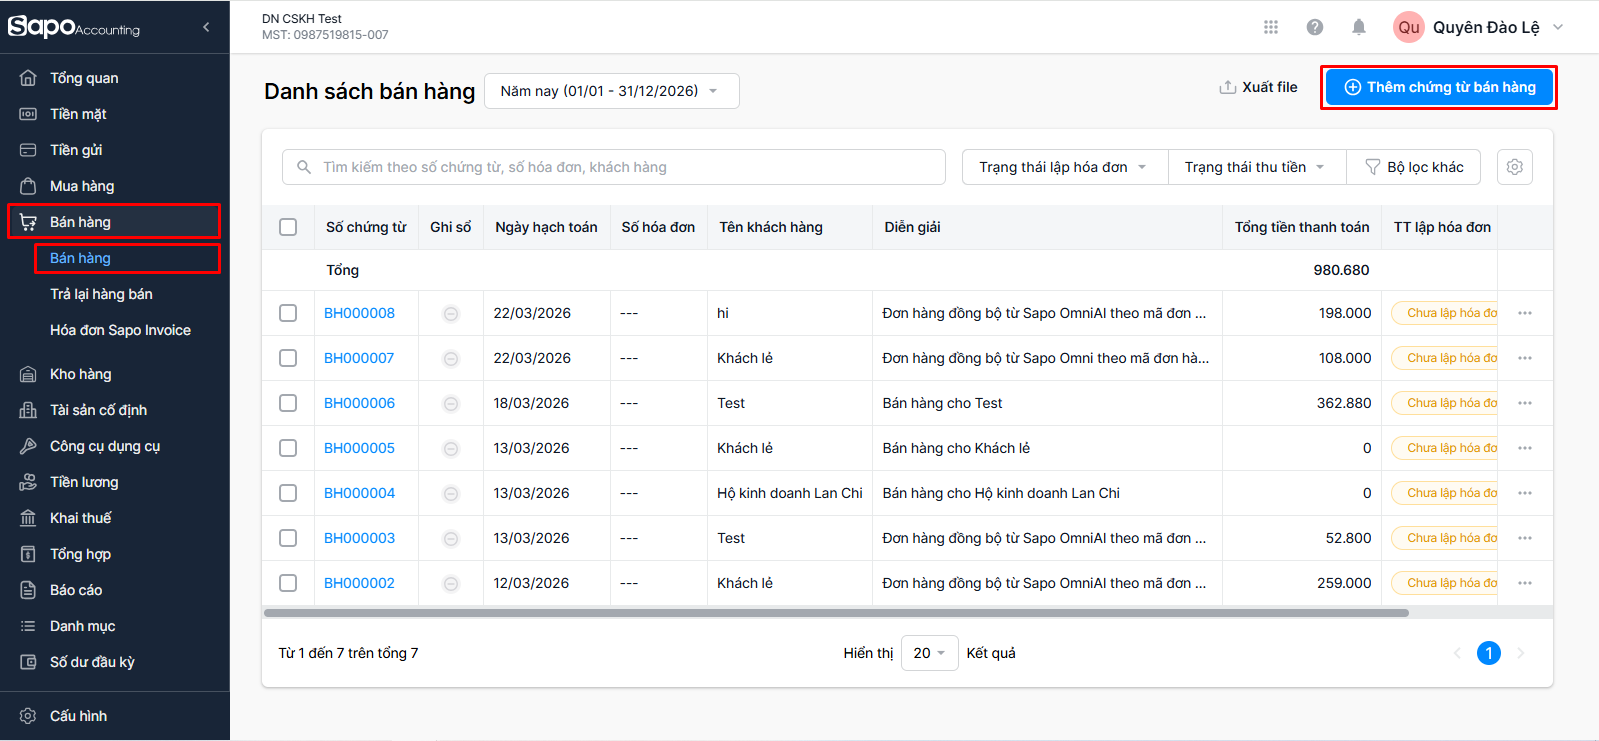Image resolution: width=1599 pixels, height=741 pixels.
Task: Click the help question mark icon
Action: click(1315, 27)
